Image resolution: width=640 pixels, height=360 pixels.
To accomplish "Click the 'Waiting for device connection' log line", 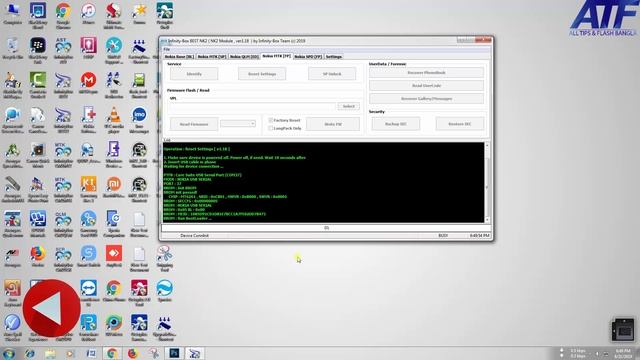I will [193, 167].
